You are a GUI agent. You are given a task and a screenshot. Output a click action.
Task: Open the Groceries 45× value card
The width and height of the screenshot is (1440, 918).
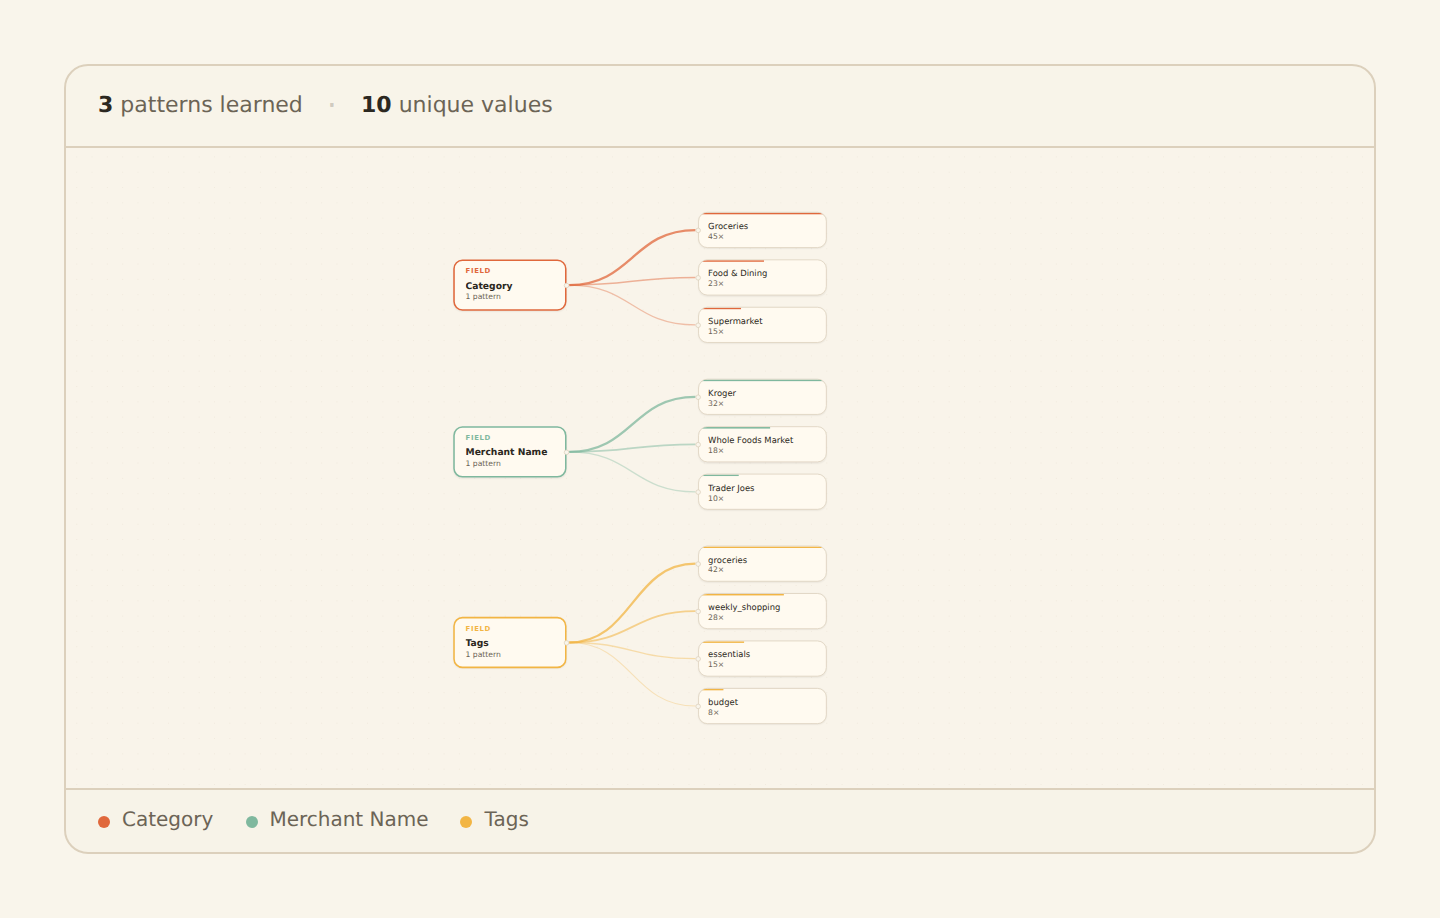762,230
